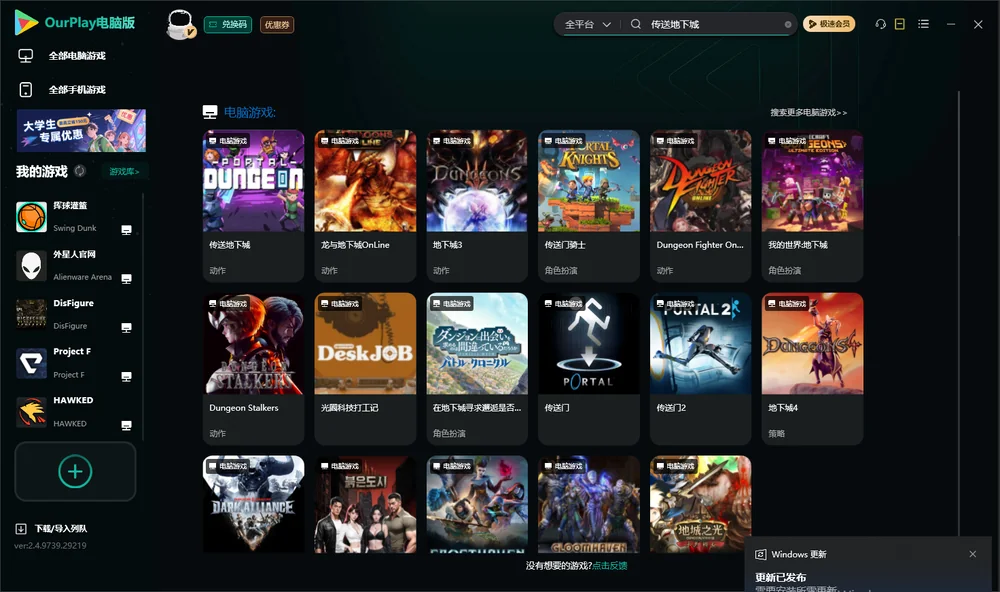
Task: Click the 兑换码 redeem code button
Action: [x=228, y=25]
